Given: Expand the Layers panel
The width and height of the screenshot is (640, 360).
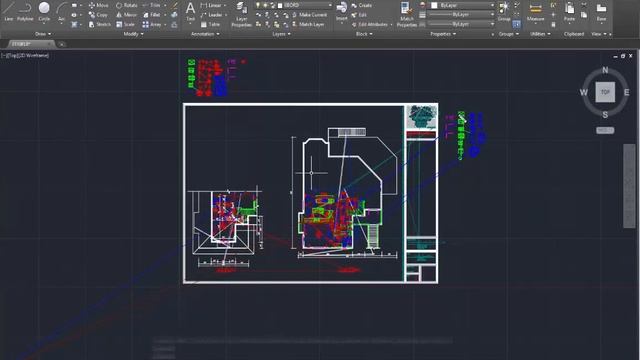Looking at the screenshot, I should click(x=282, y=34).
